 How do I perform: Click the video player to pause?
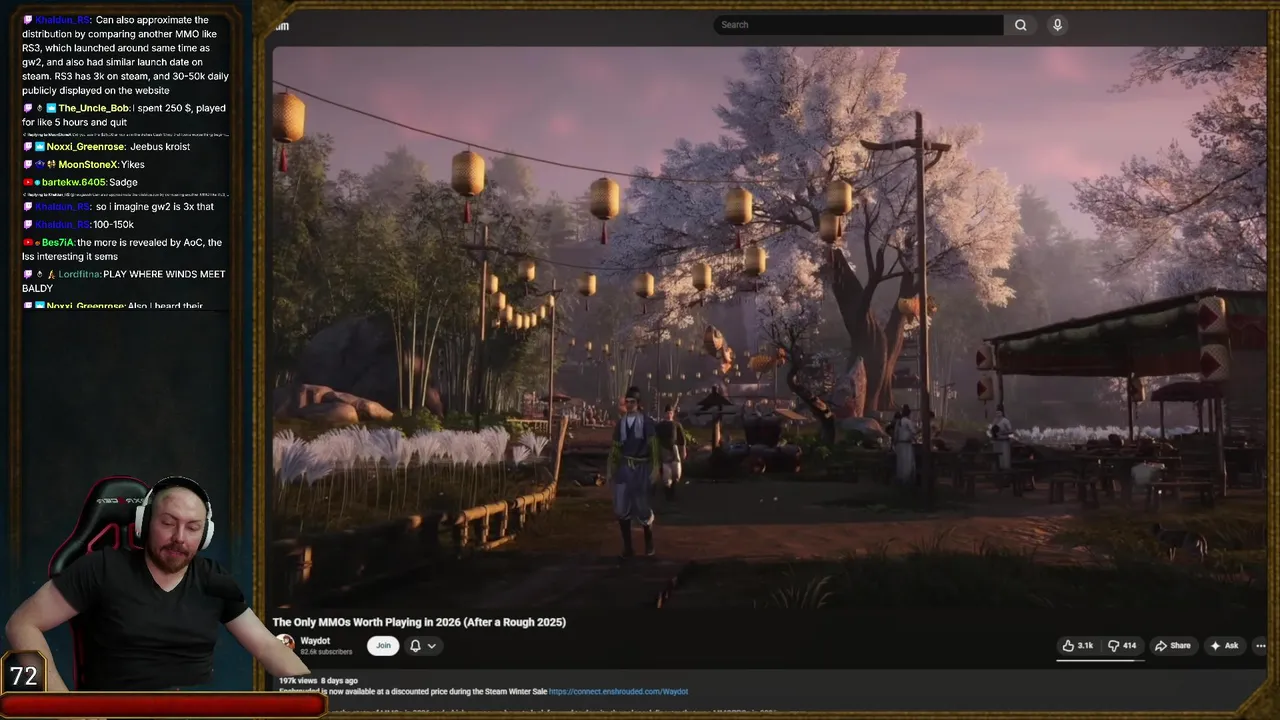[768, 325]
